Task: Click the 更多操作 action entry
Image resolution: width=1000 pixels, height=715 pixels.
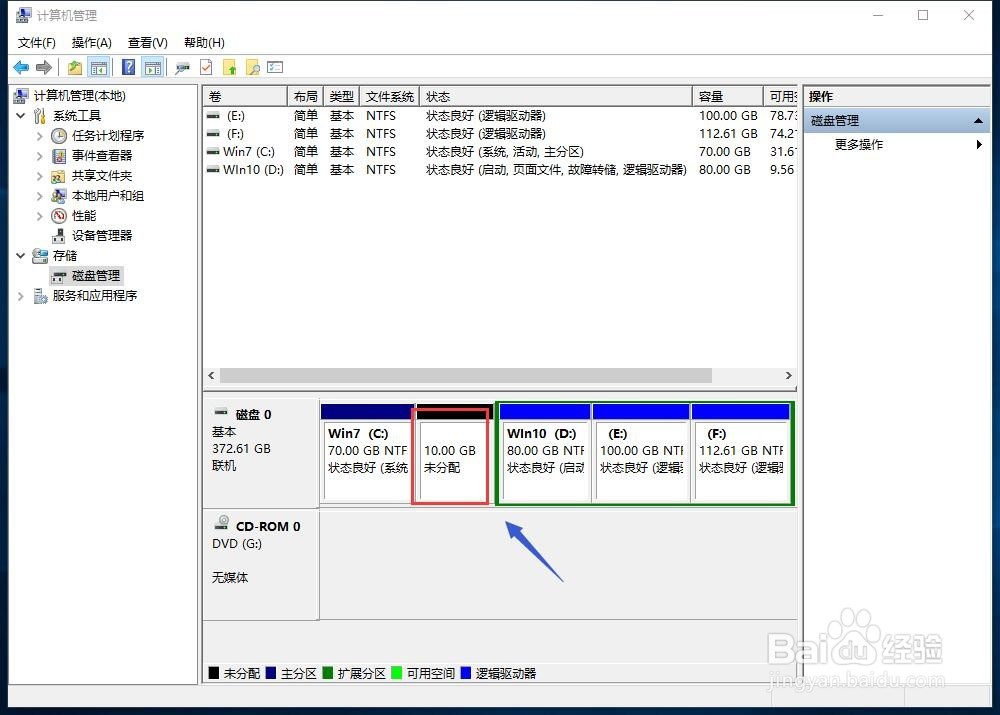Action: 858,144
